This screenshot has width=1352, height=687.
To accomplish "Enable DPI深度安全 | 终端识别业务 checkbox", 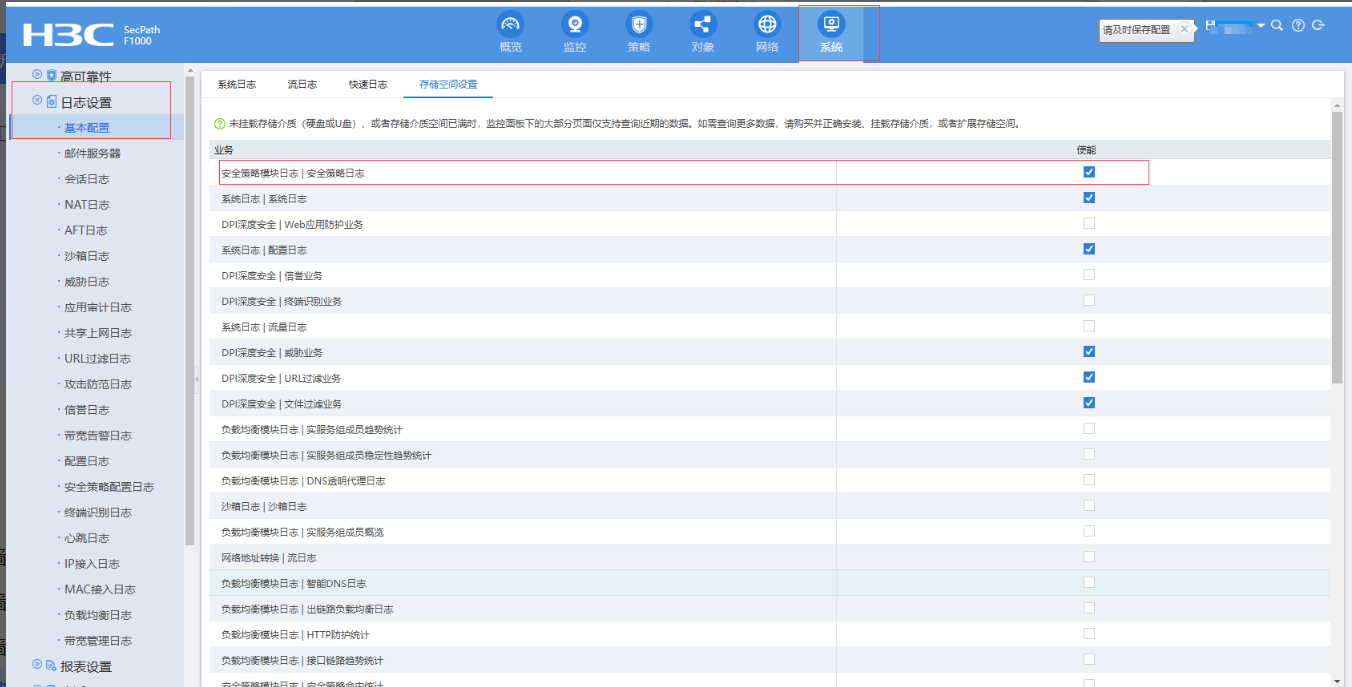I will 1089,301.
